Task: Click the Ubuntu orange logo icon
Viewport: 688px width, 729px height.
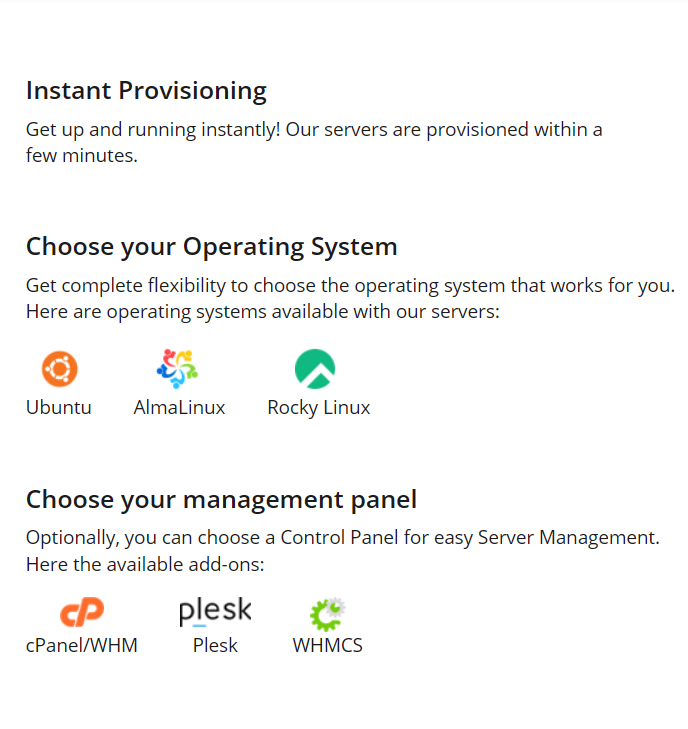Action: 59,369
